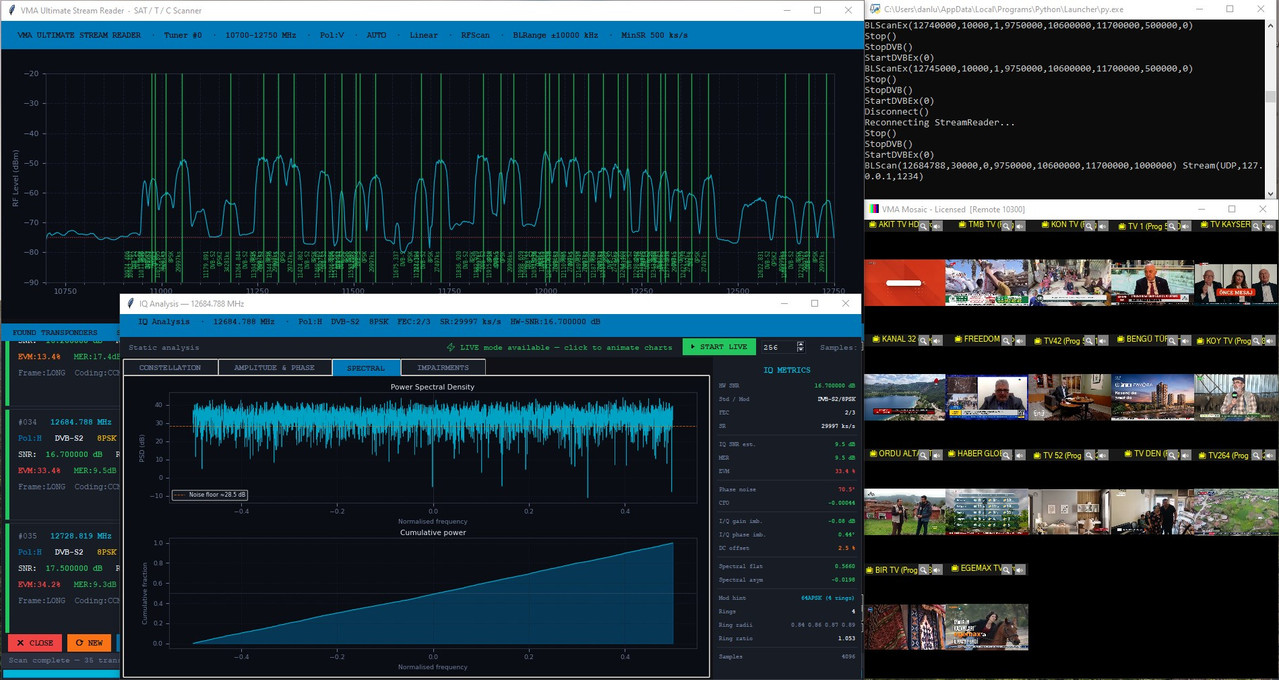Image resolution: width=1279 pixels, height=680 pixels.
Task: Click the VMA Mosaic window color-bars icon
Action: coord(875,209)
